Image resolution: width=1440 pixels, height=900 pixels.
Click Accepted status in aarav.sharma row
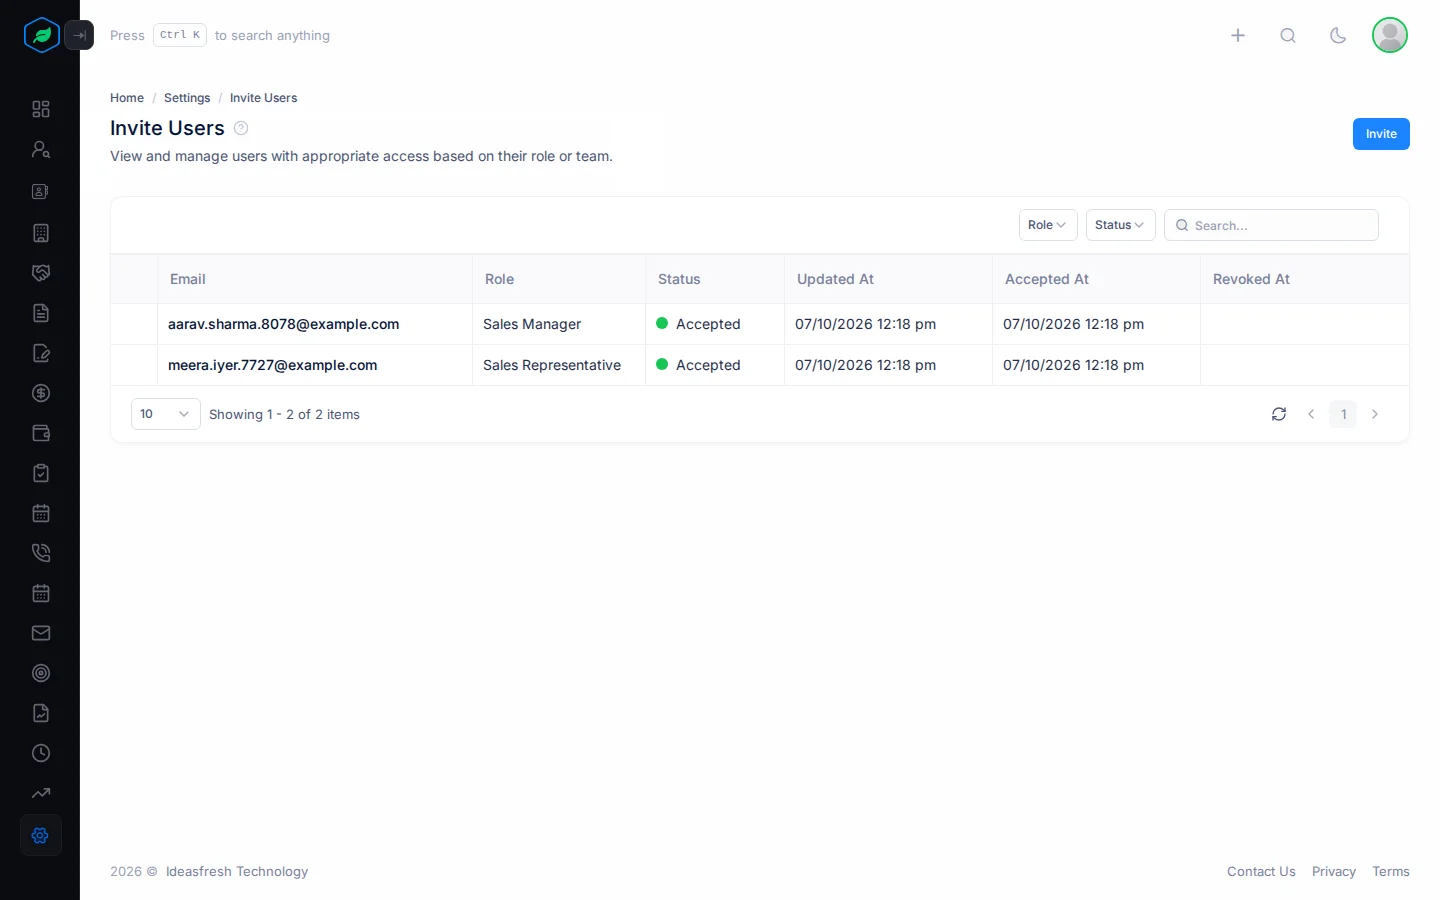698,324
